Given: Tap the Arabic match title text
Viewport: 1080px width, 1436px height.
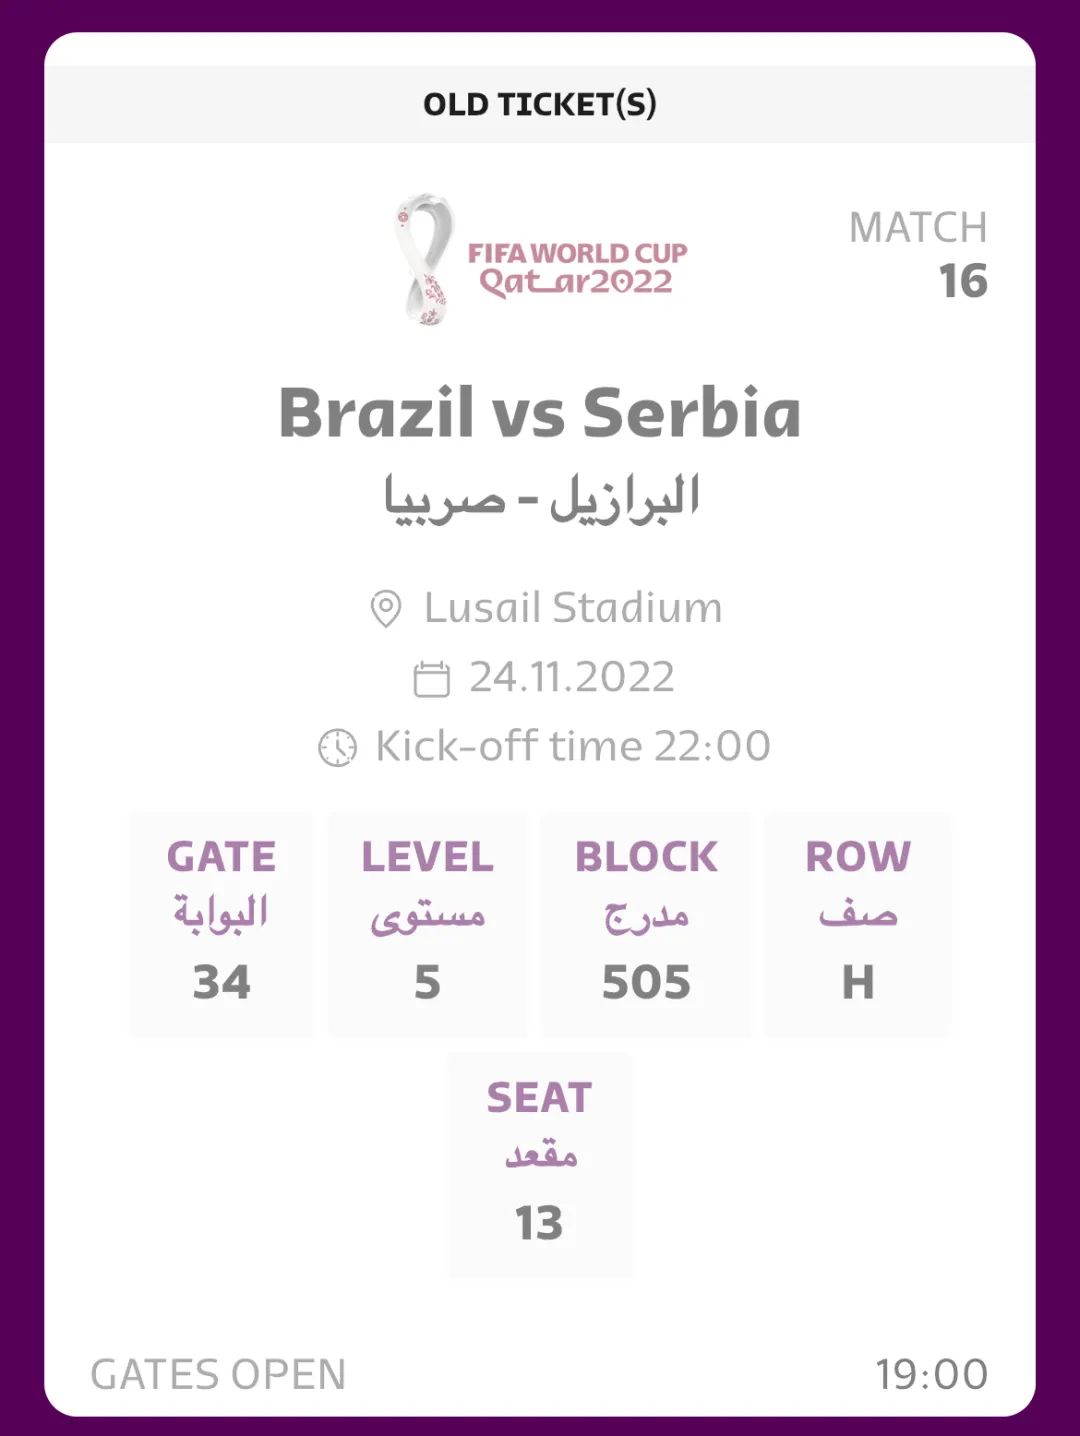Looking at the screenshot, I should pos(540,498).
